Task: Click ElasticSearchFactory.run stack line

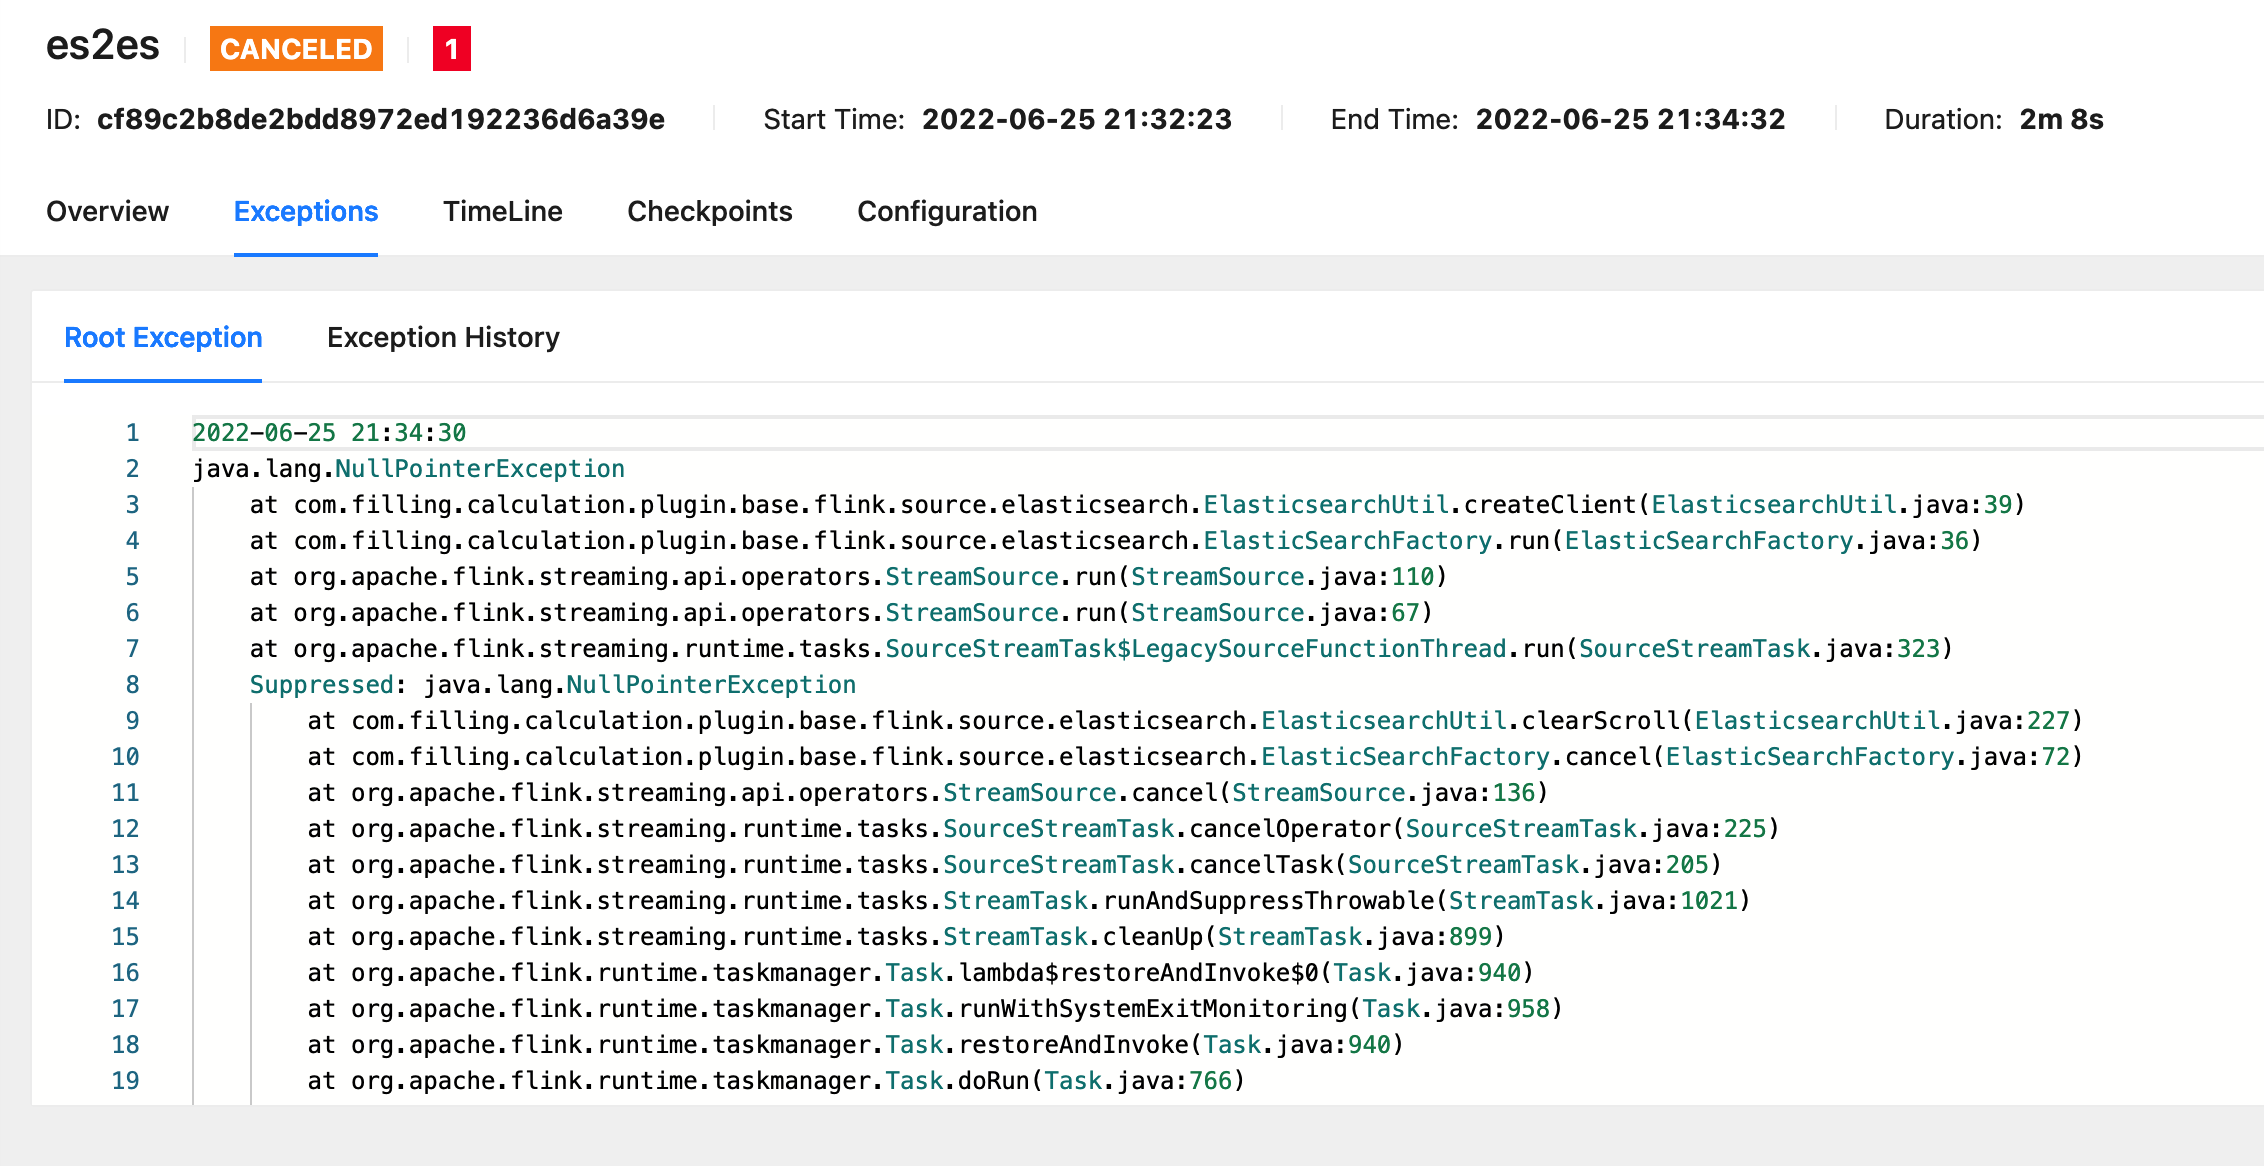Action: pos(1115,541)
